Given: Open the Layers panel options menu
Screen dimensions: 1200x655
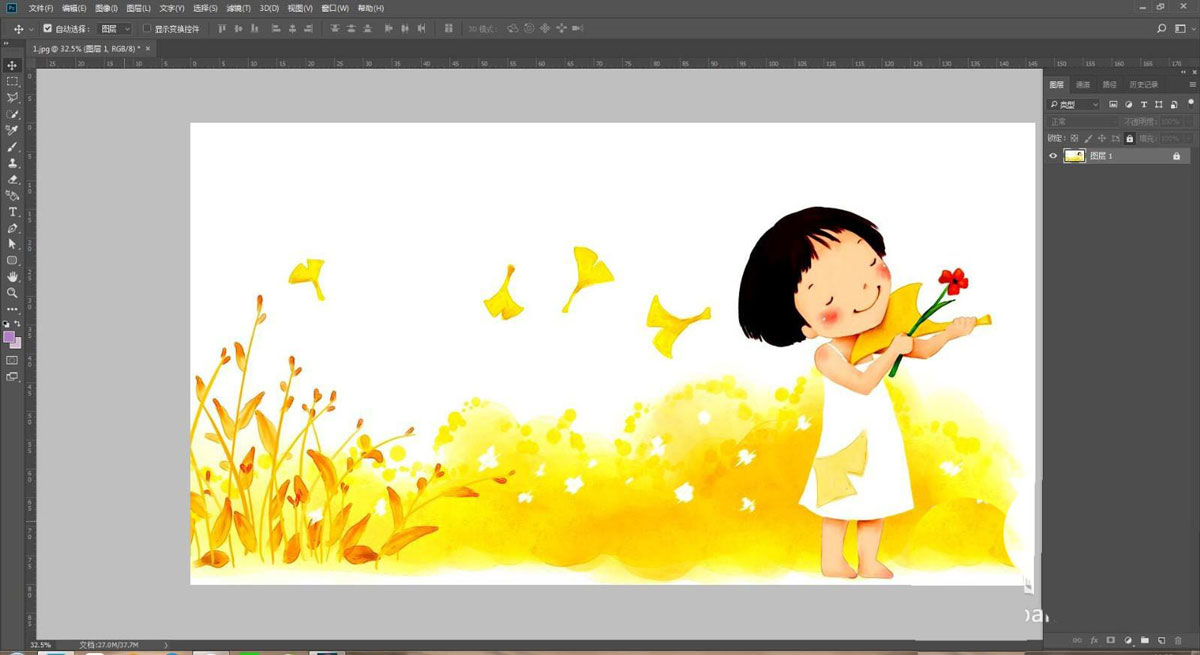Looking at the screenshot, I should point(1192,85).
